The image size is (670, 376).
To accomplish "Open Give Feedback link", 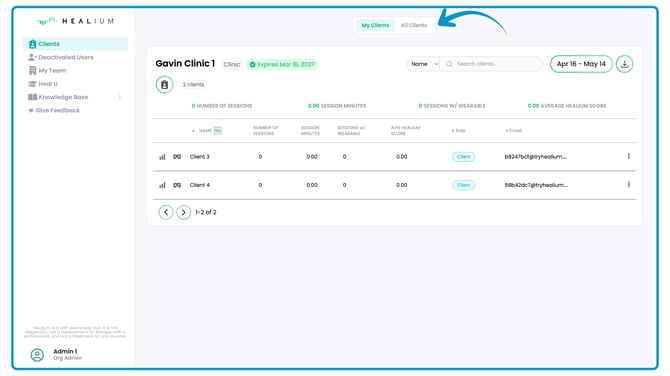I will [54, 110].
